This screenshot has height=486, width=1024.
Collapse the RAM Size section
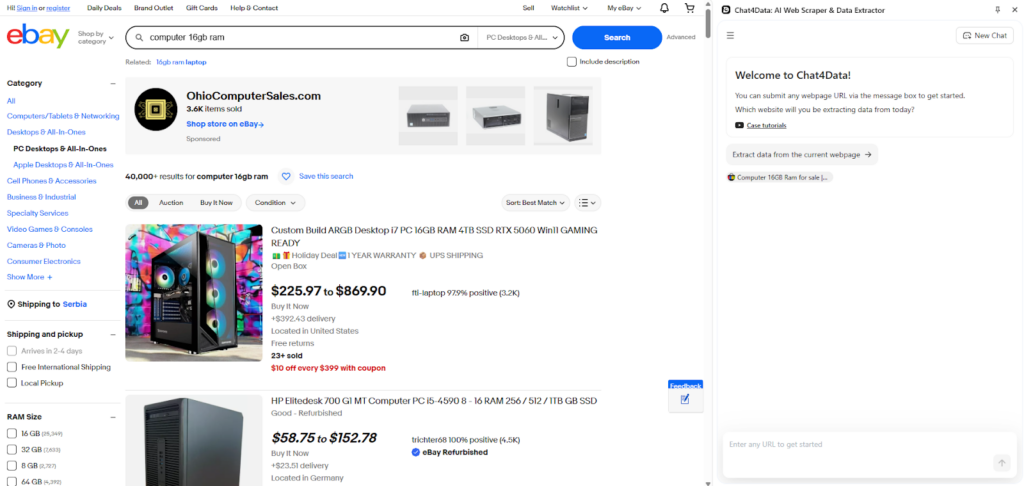113,417
